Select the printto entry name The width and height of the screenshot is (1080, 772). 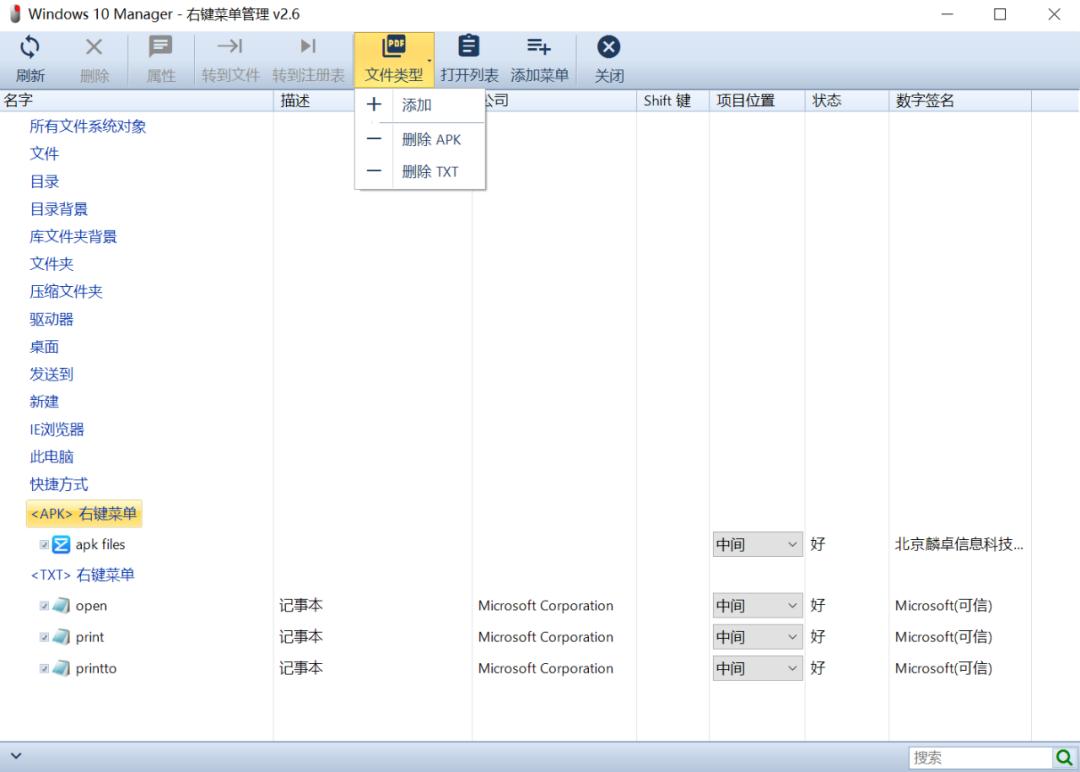coord(96,669)
